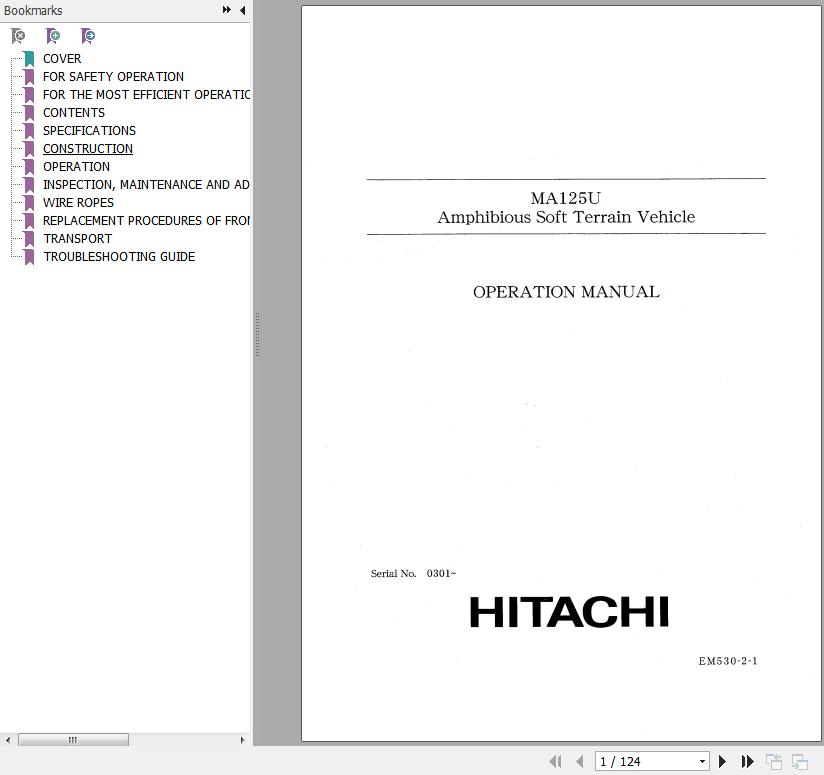
Task: Click the bookmark go-to arrow icon
Action: click(x=88, y=36)
